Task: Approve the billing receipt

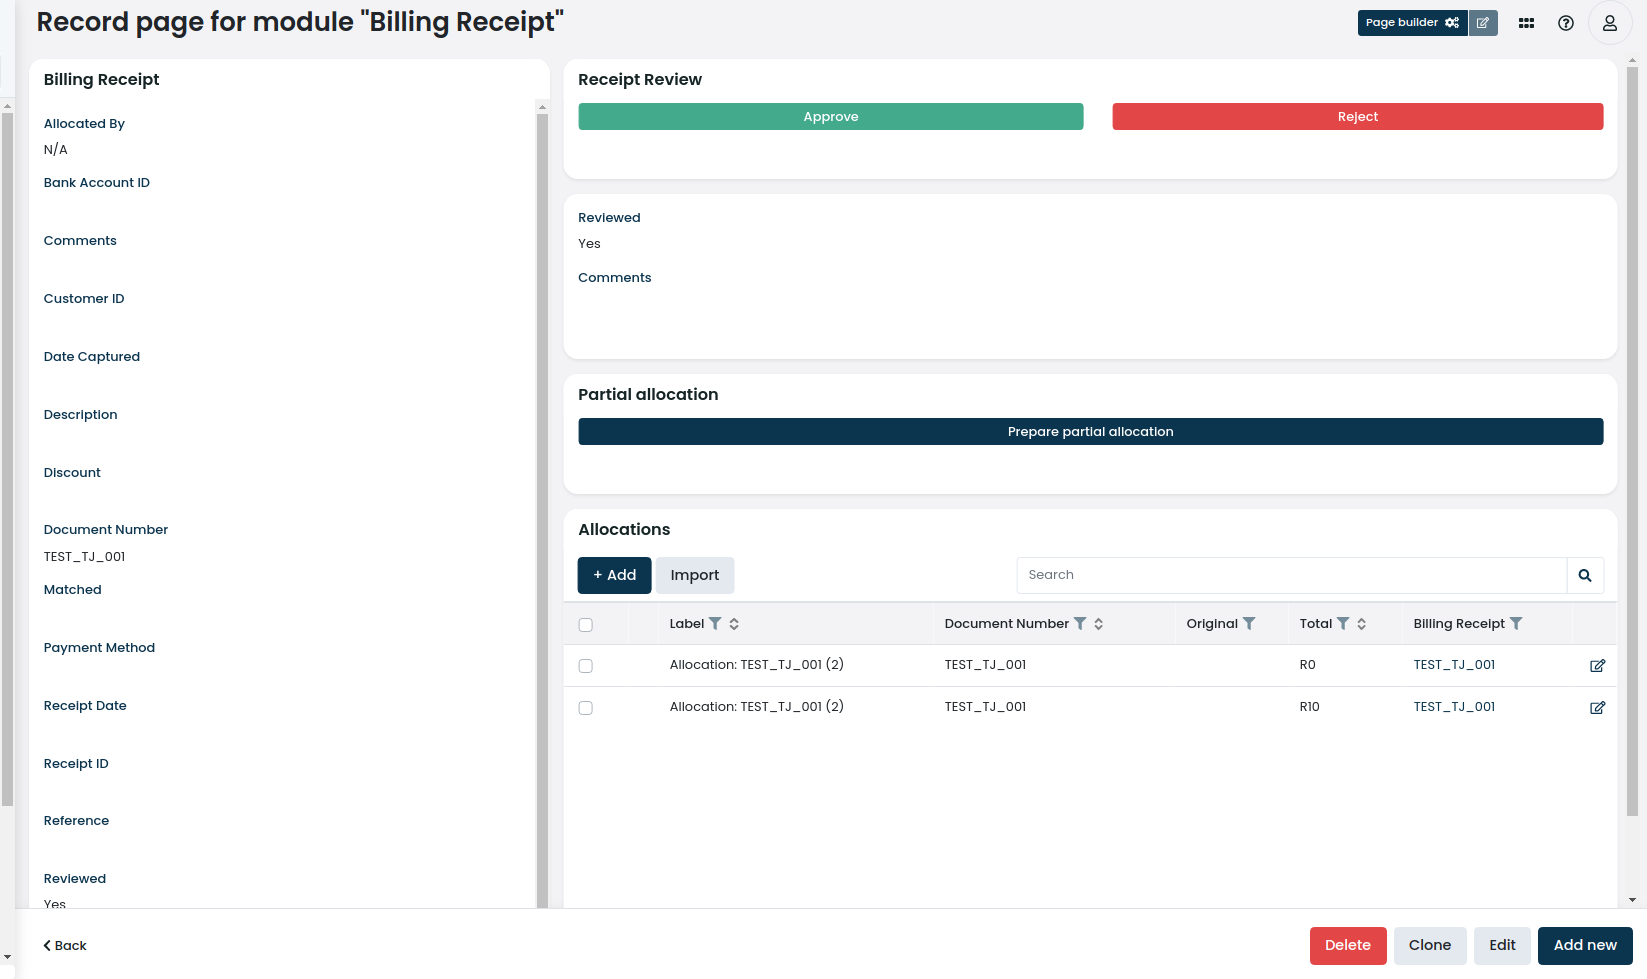Action: [831, 117]
